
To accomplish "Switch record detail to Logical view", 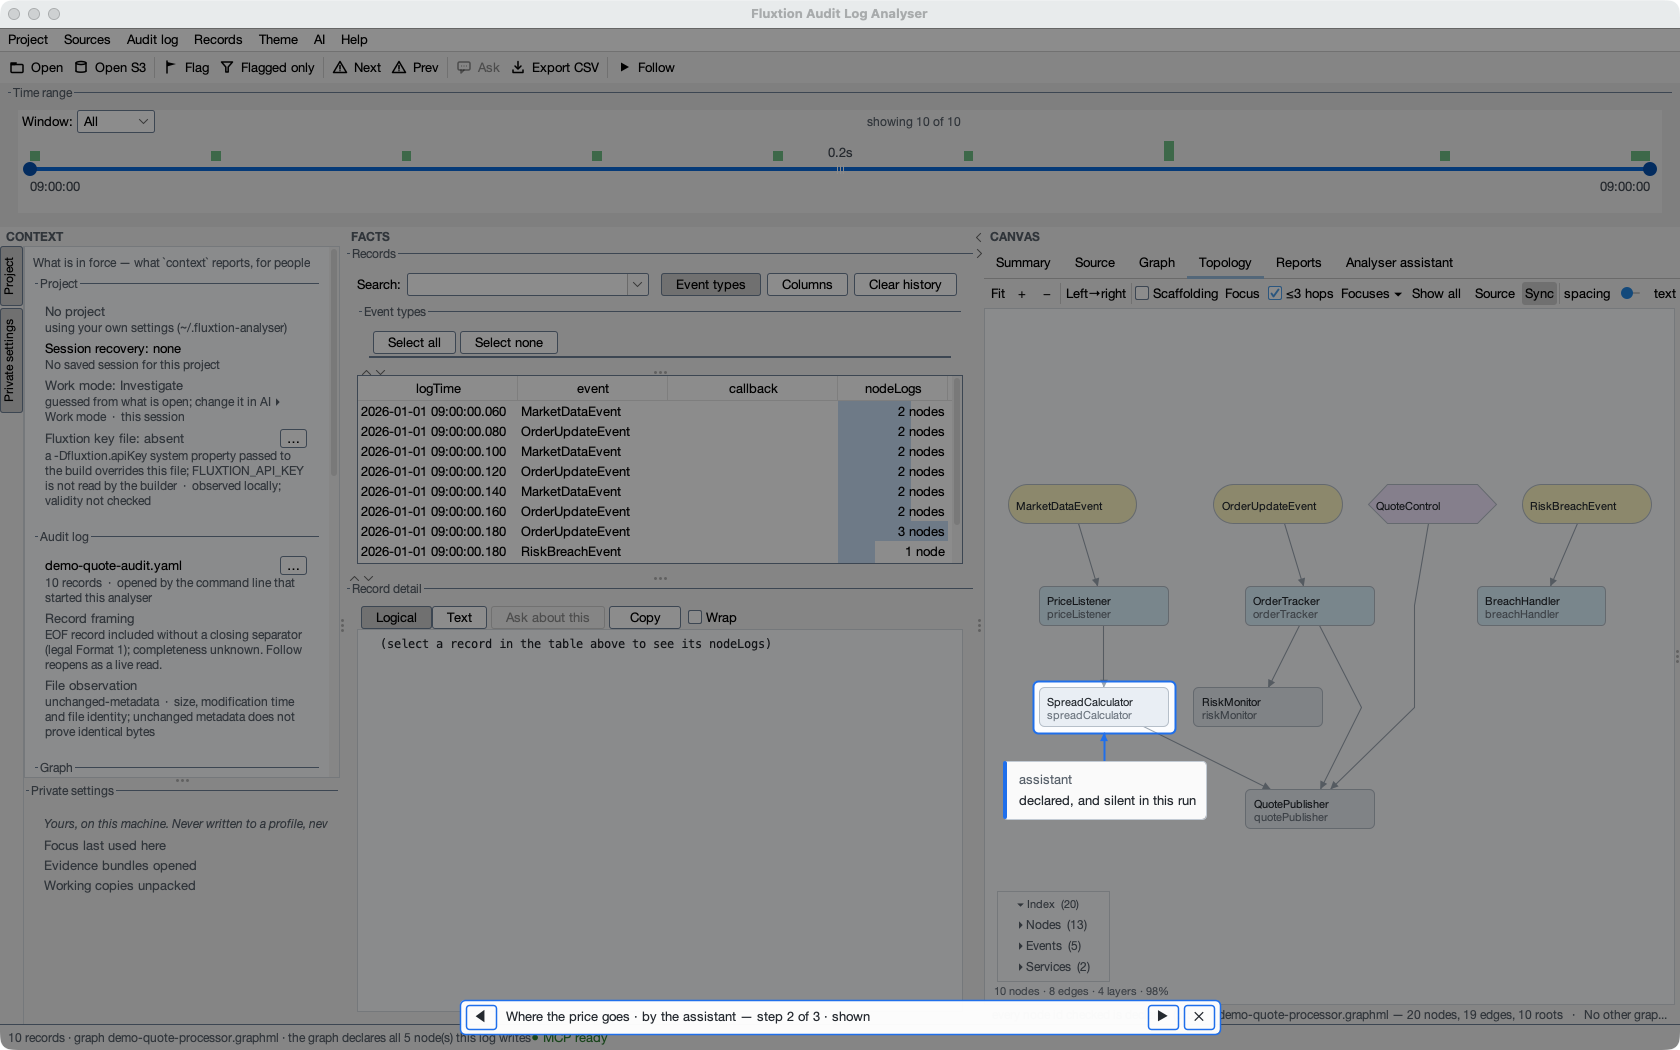I will click(396, 617).
